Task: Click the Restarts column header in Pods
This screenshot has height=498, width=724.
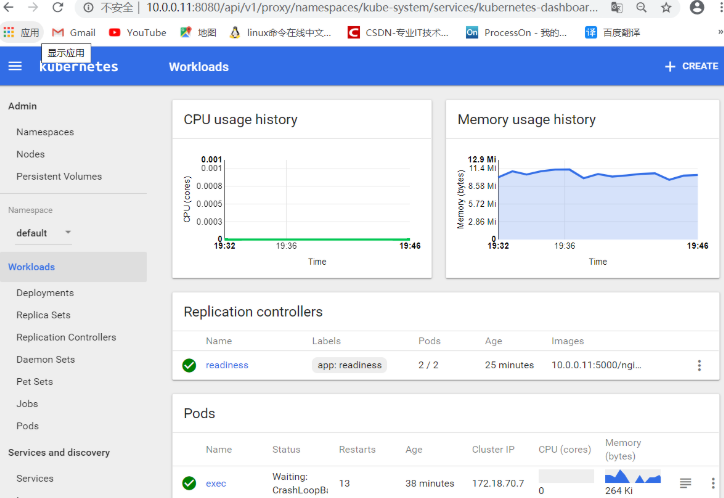Action: coord(357,449)
